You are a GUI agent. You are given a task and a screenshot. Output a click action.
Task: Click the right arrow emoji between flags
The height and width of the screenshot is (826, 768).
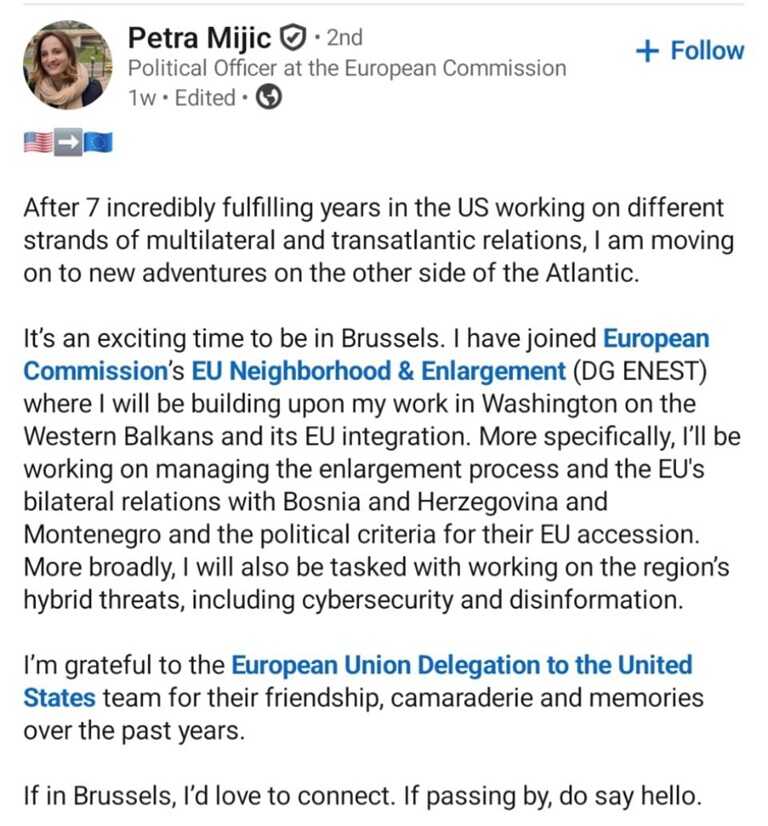pyautogui.click(x=67, y=143)
